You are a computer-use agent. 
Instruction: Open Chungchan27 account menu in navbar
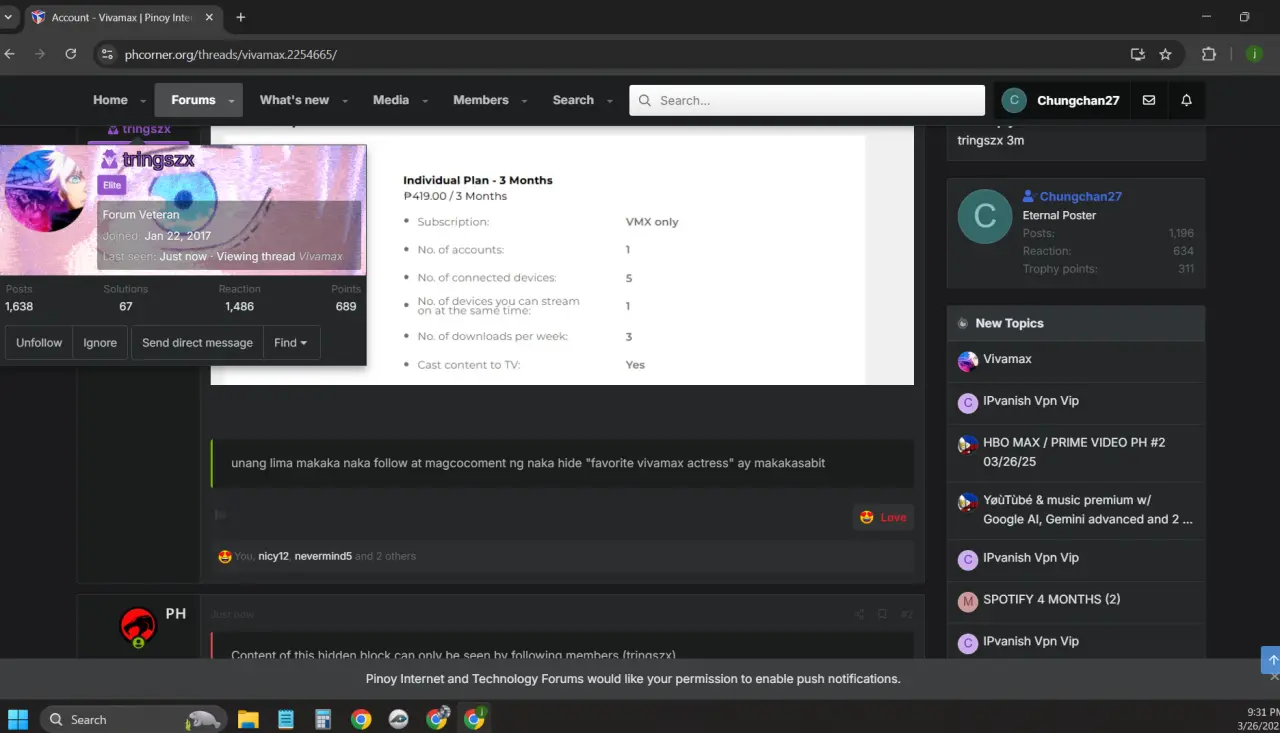tap(1061, 100)
